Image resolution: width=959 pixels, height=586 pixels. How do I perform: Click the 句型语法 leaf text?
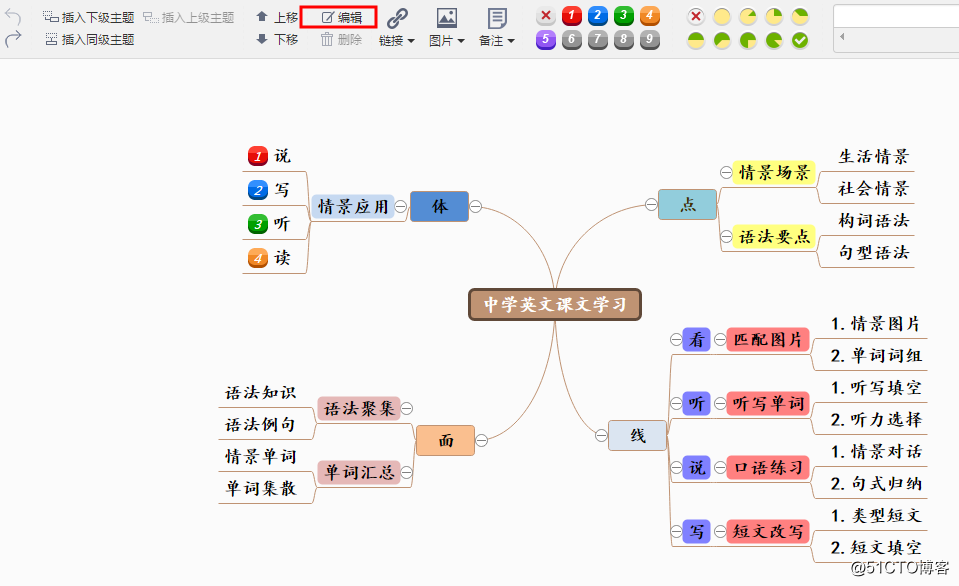(873, 253)
